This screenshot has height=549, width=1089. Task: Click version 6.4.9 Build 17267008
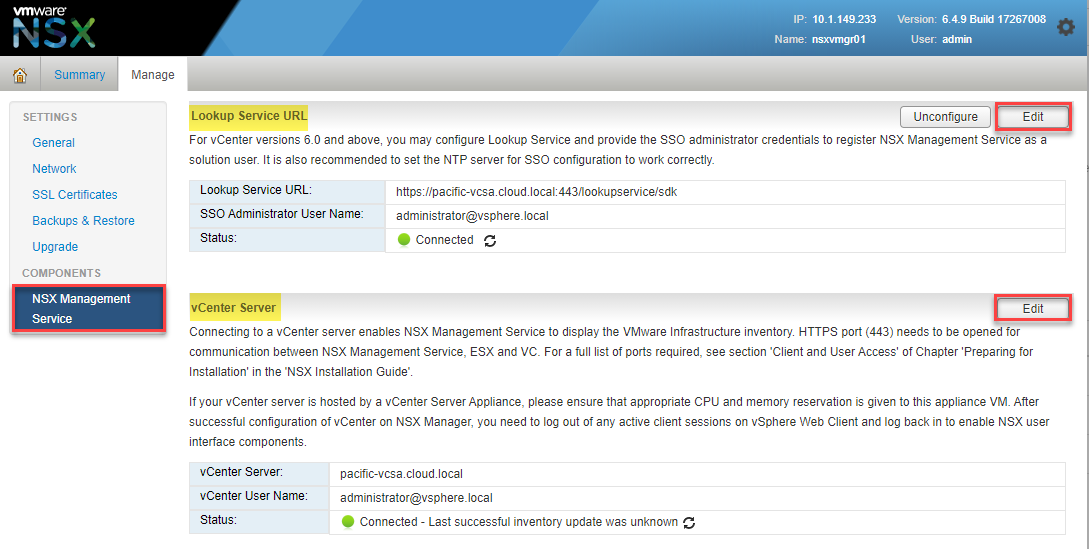tap(994, 19)
